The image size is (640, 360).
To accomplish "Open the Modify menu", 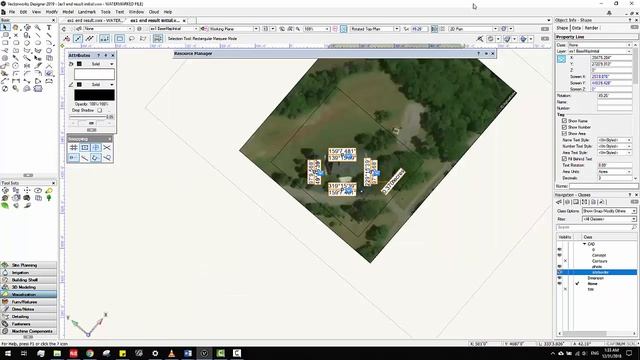I will (51, 12).
